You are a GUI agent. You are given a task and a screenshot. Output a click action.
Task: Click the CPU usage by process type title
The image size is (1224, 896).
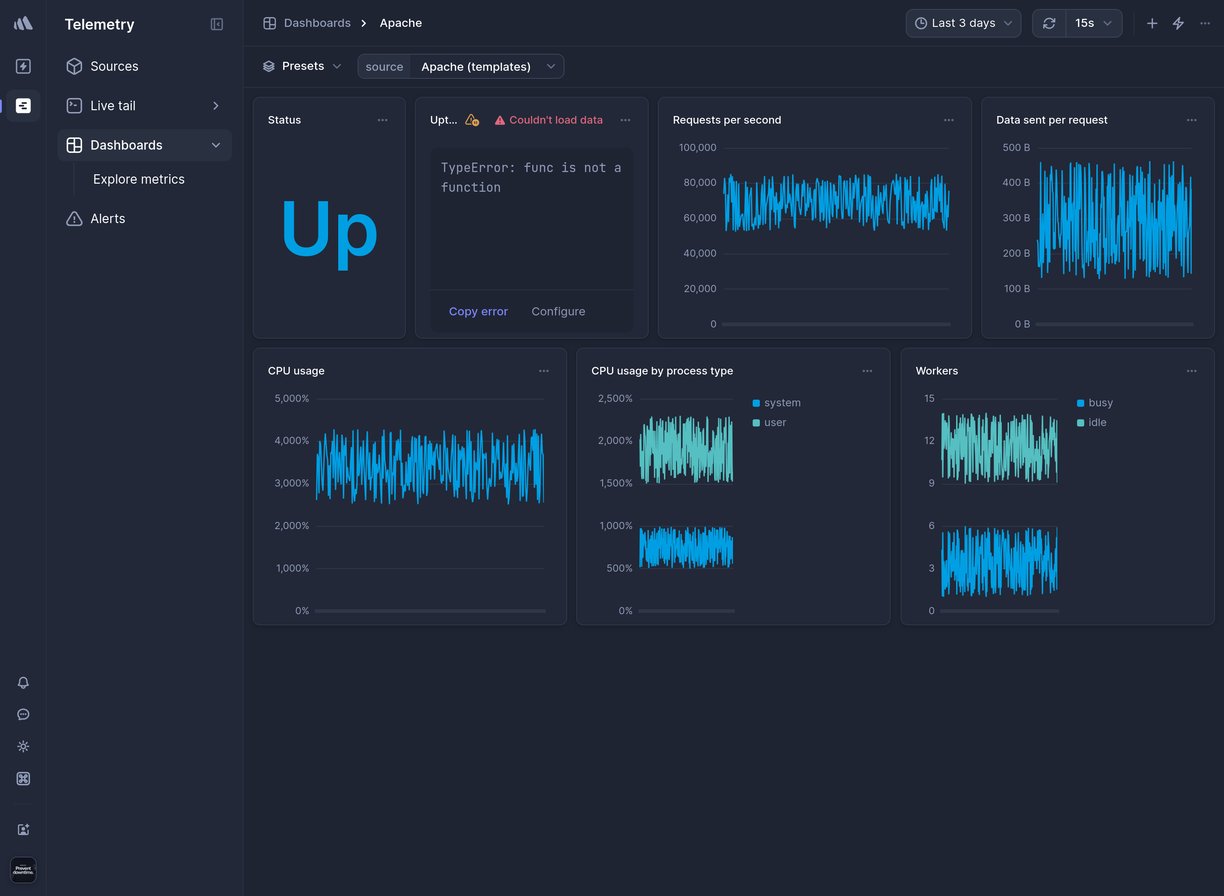point(662,371)
